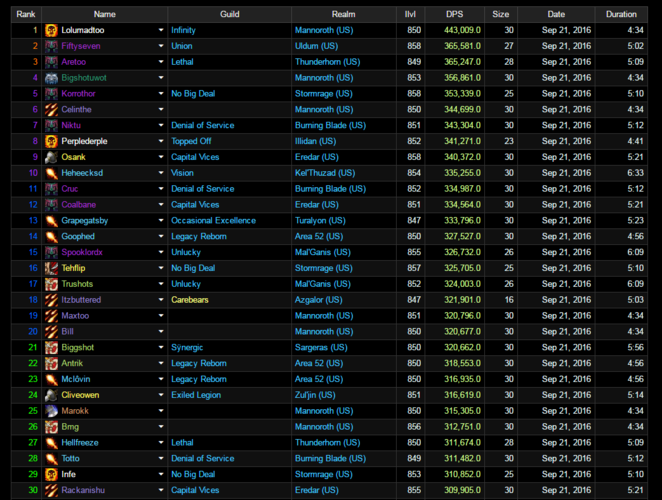This screenshot has height=500, width=662.
Task: Open the Zul'jin (US) realm link
Action: 315,395
